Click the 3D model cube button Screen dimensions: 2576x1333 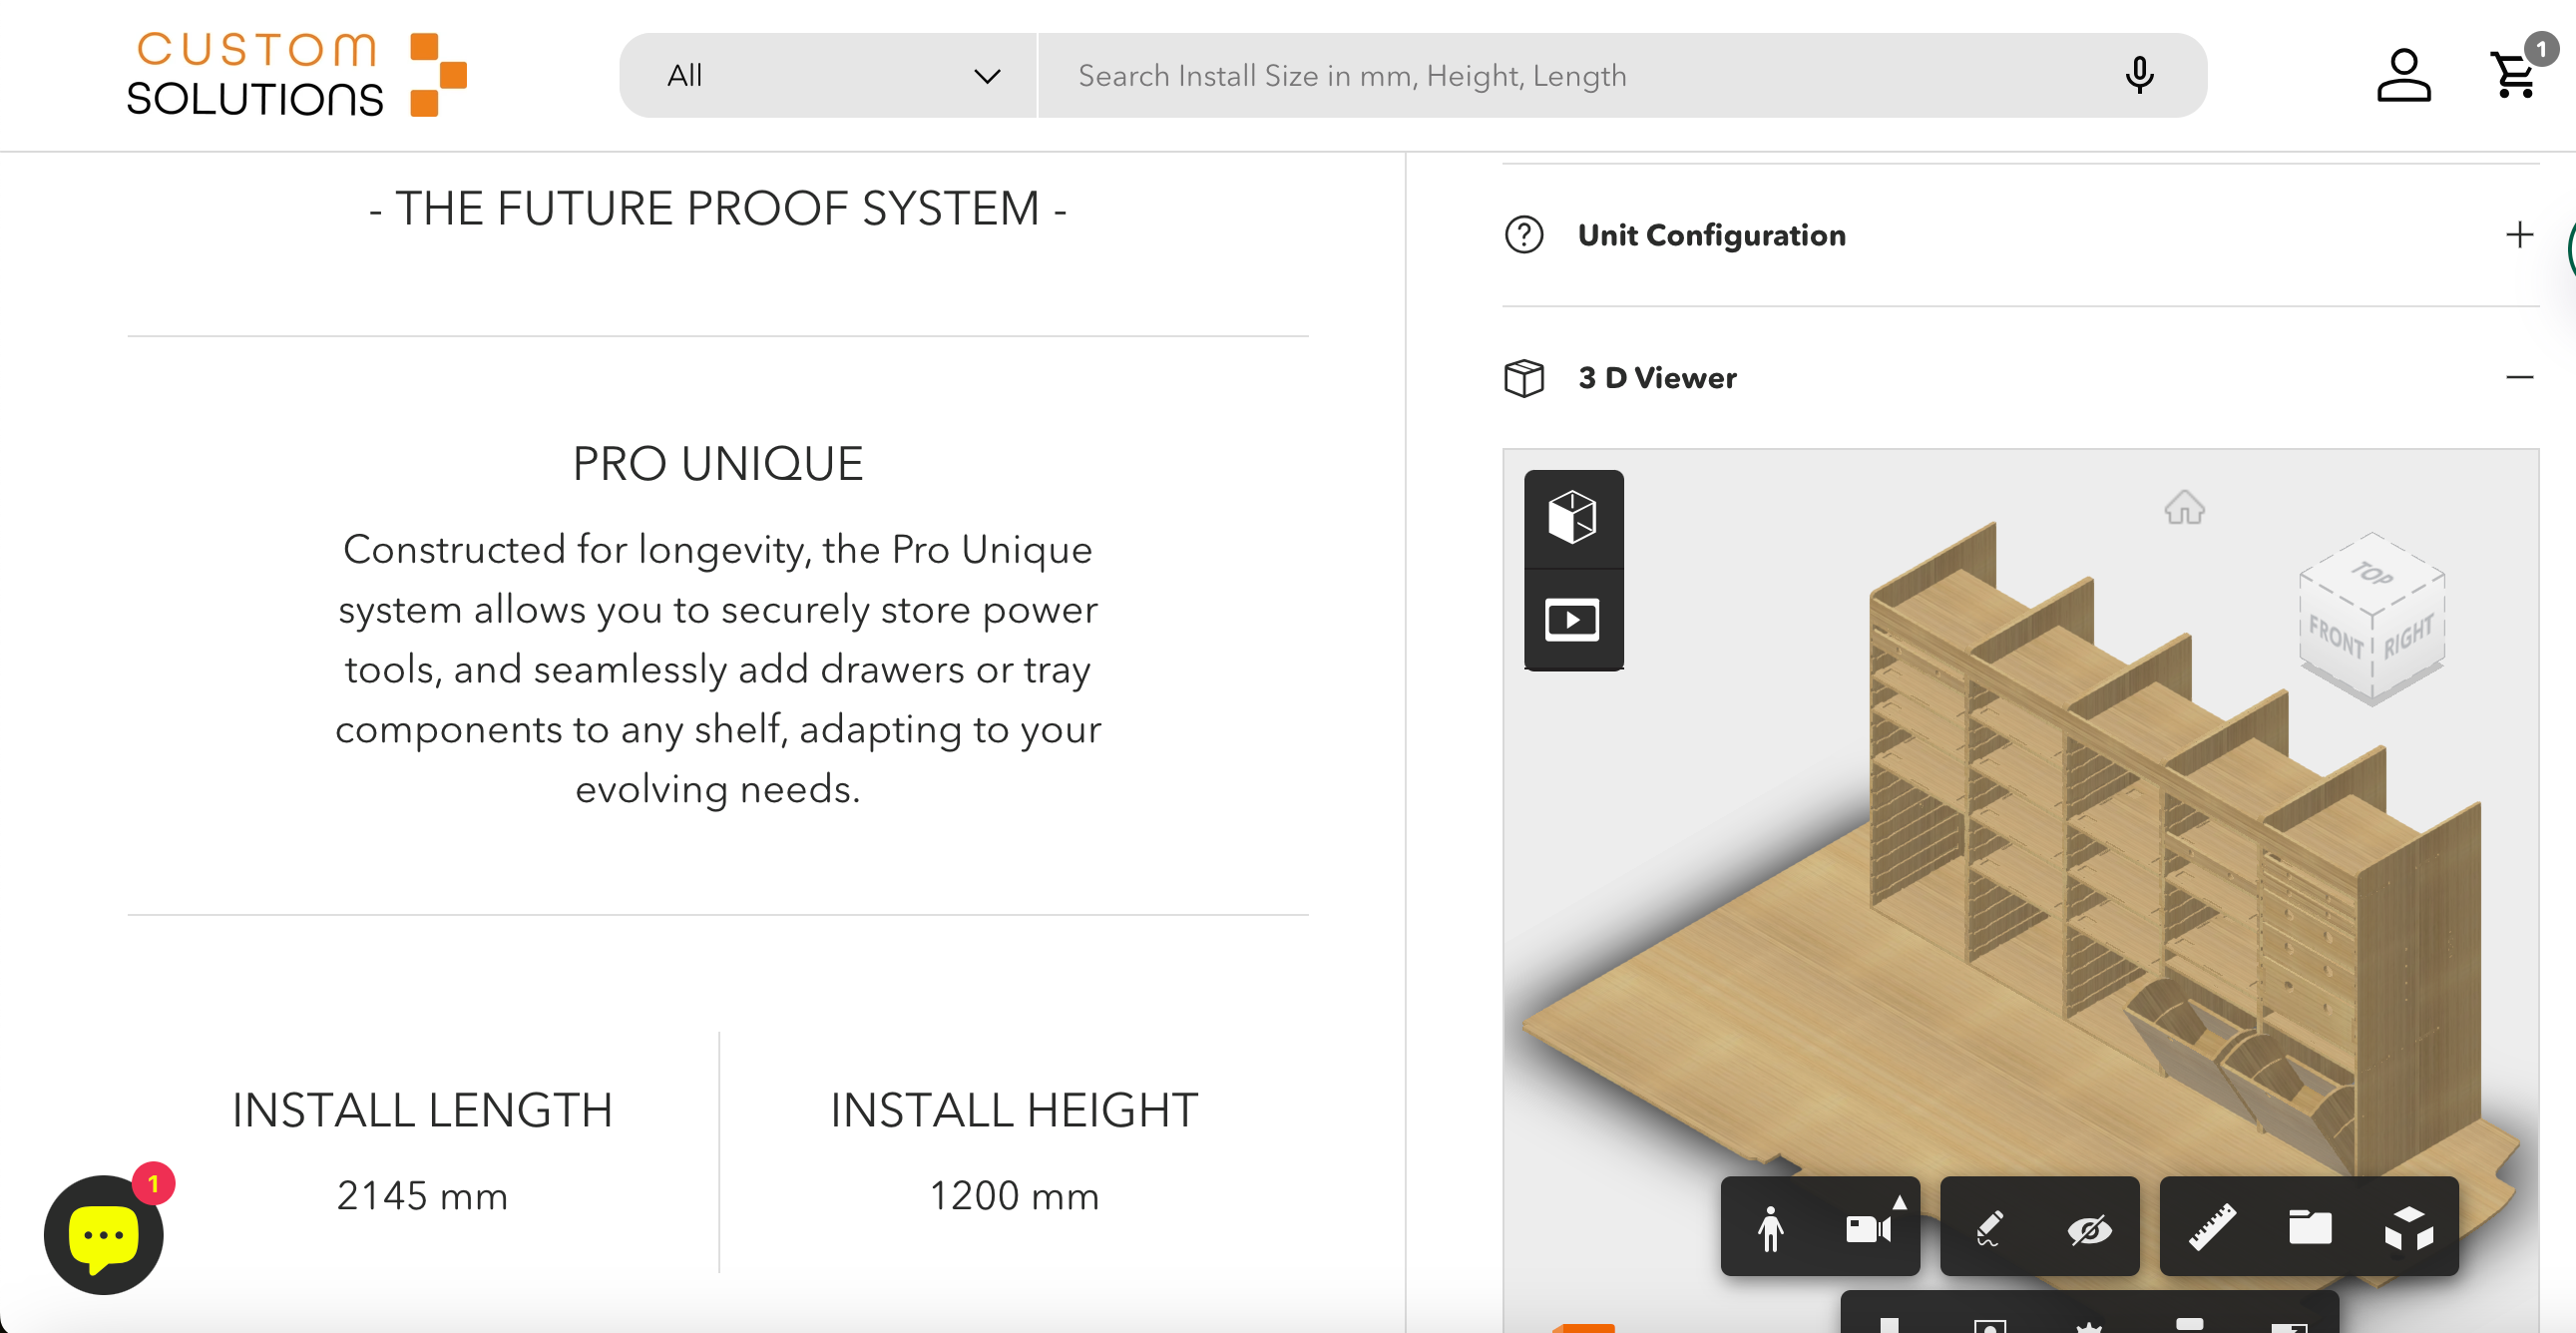(1572, 518)
